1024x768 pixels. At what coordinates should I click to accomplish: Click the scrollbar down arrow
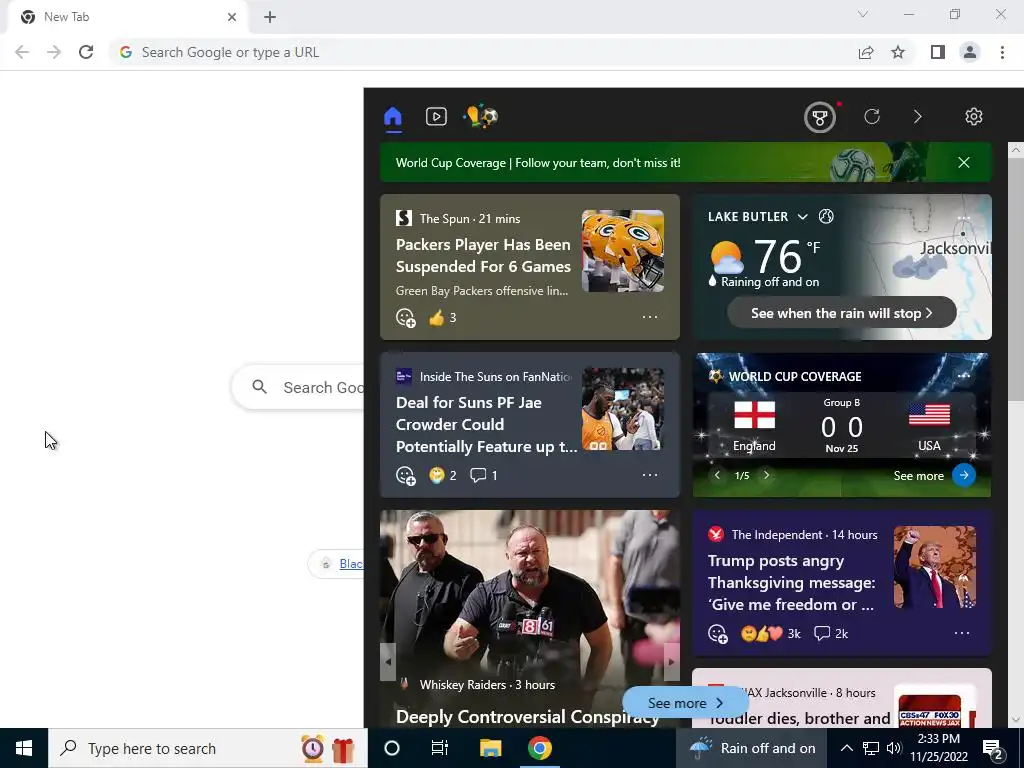(1016, 720)
